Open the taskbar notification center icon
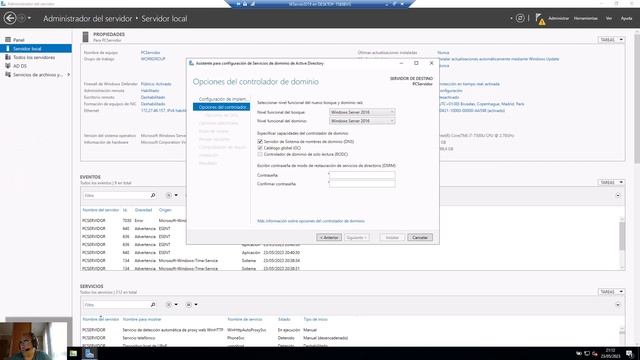This screenshot has width=640, height=360. click(629, 353)
